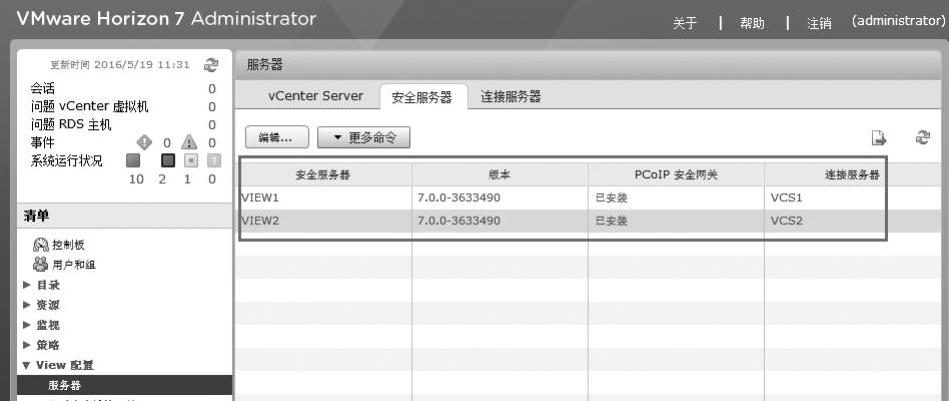Switch to the vCenter Server tab
The width and height of the screenshot is (949, 401).
[308, 96]
